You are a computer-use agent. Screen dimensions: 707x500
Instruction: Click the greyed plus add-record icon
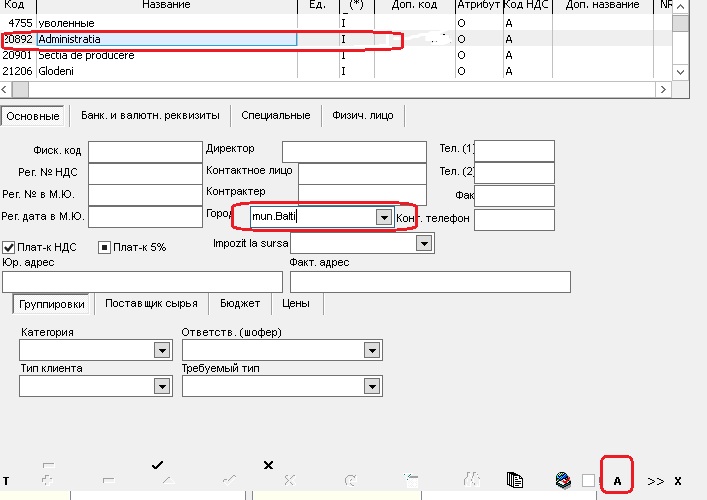(x=48, y=481)
